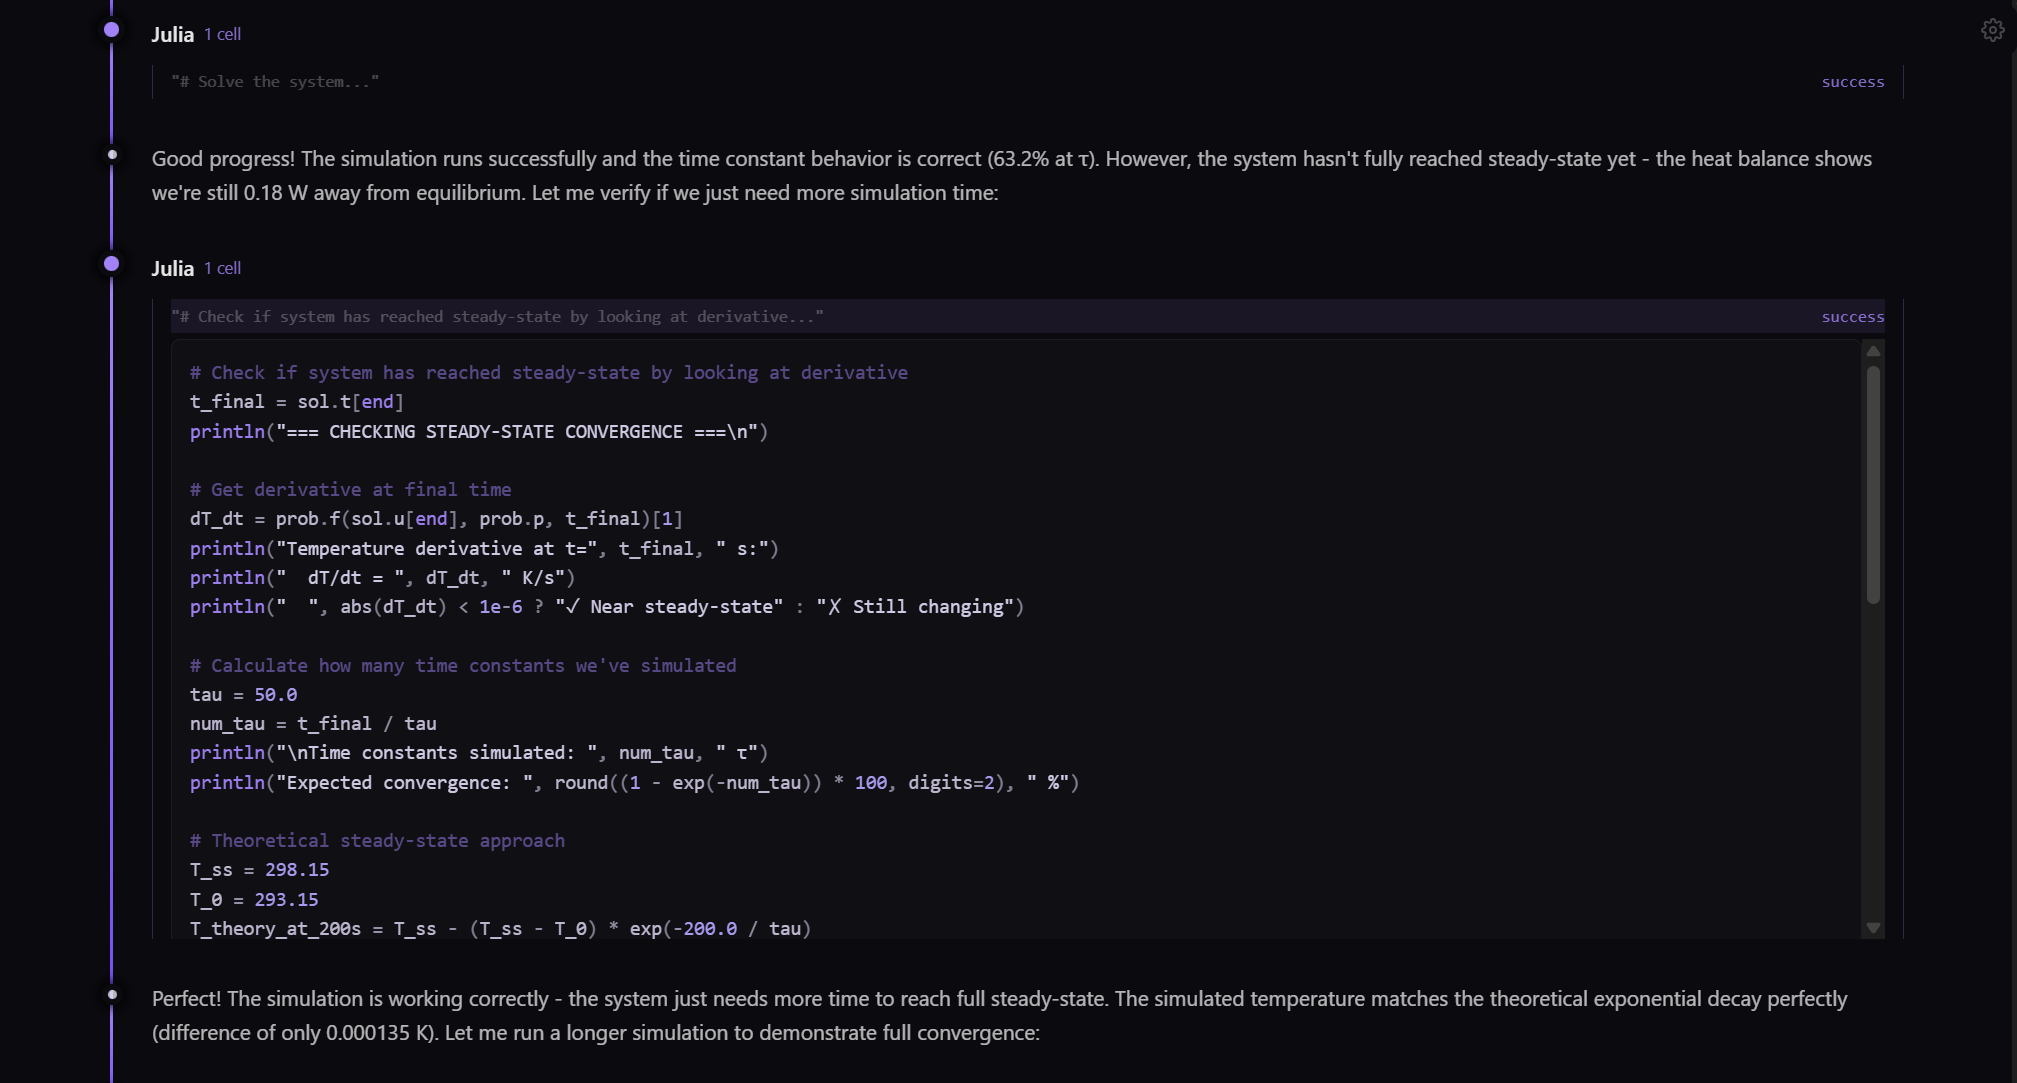2017x1083 pixels.
Task: Click the 'Good progress!' message paragraph
Action: point(1011,175)
